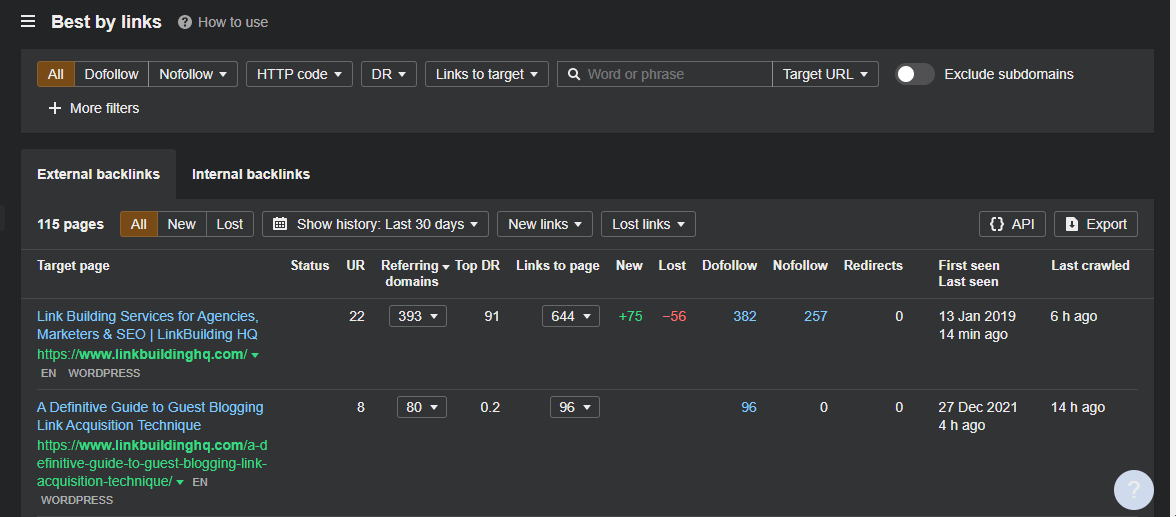Click the Export button

1096,224
